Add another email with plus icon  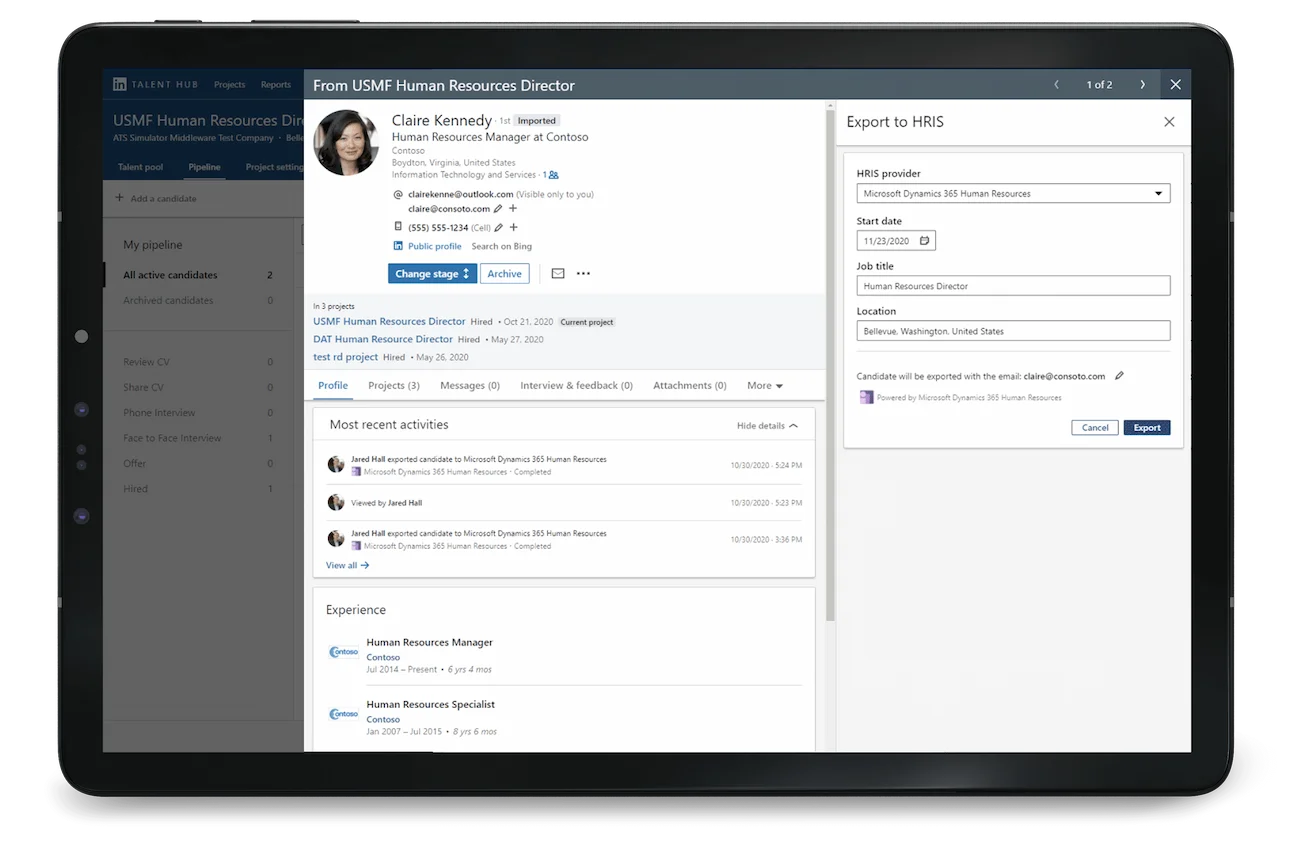[513, 209]
